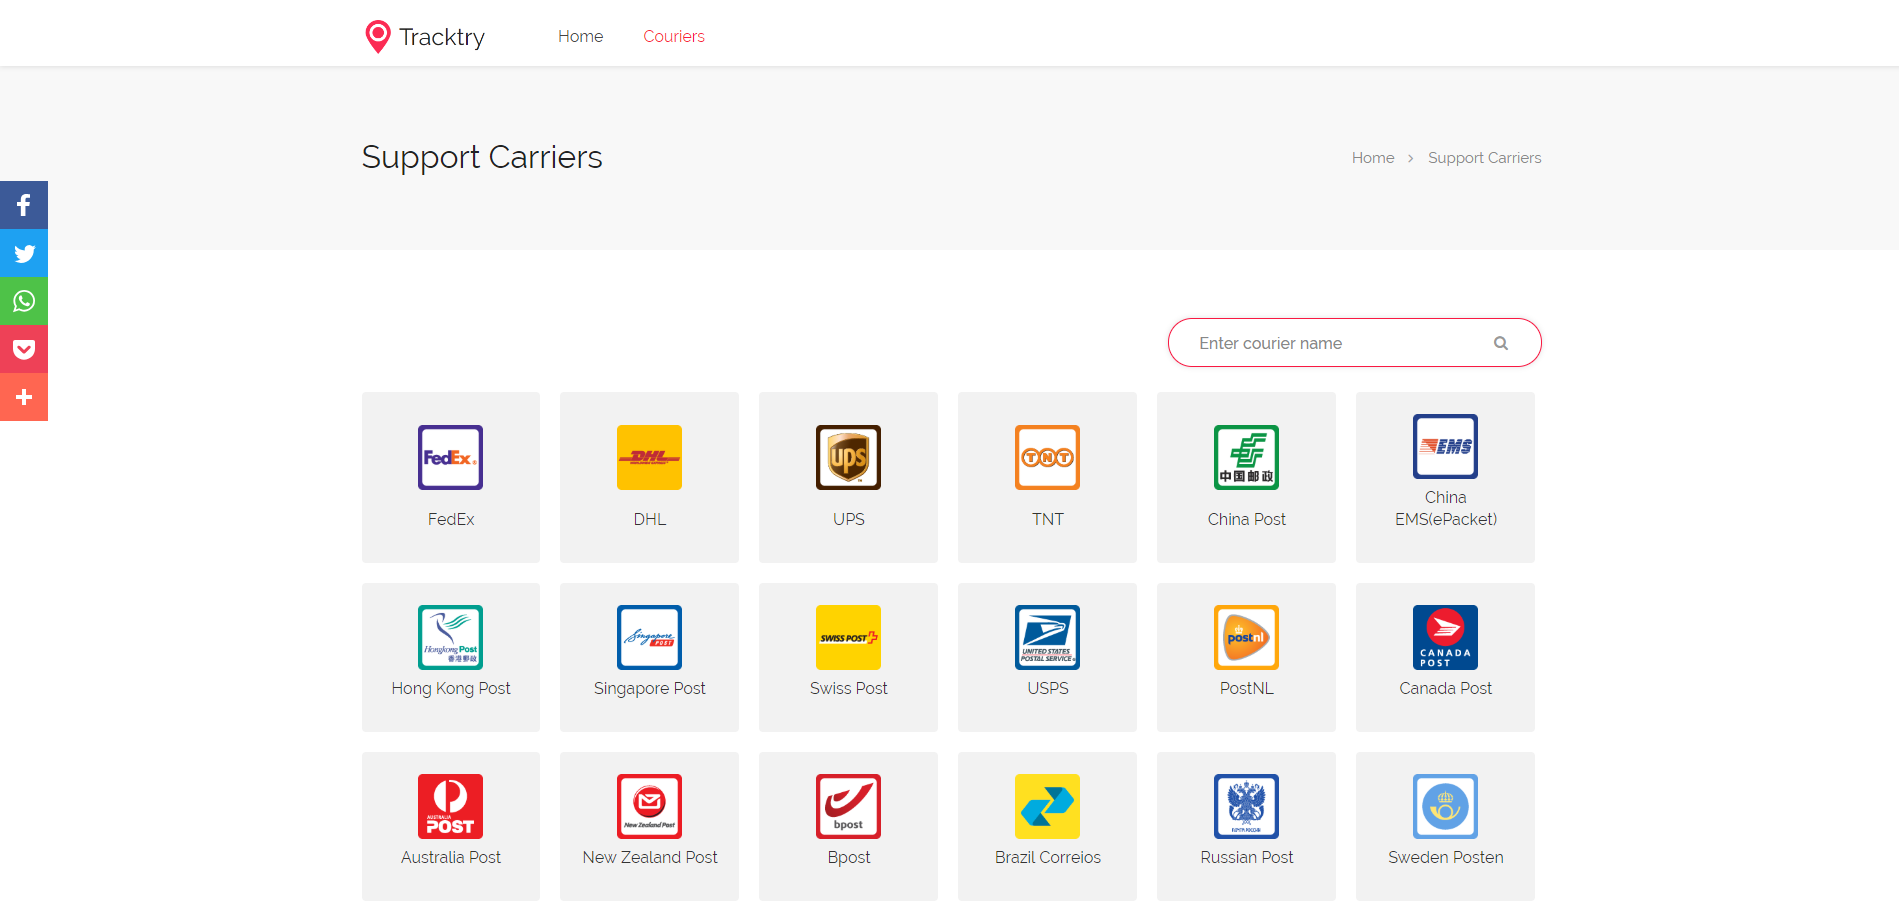Viewport: 1899px width, 911px height.
Task: Open the Australia Post label
Action: click(451, 857)
